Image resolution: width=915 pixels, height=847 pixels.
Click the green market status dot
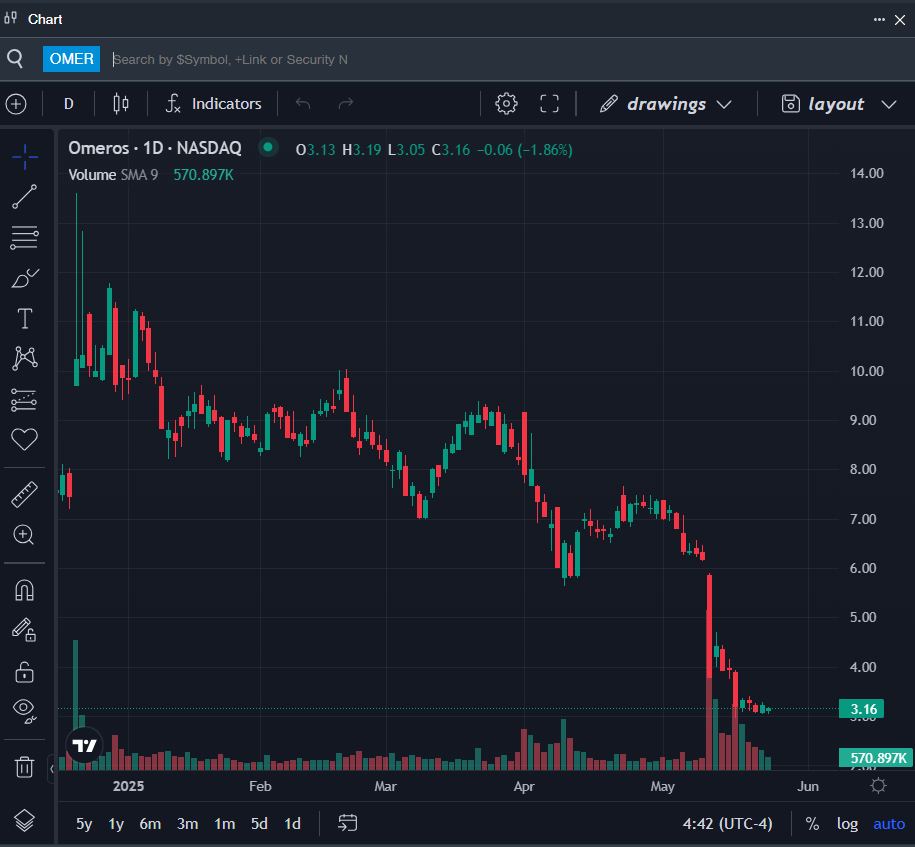268,147
